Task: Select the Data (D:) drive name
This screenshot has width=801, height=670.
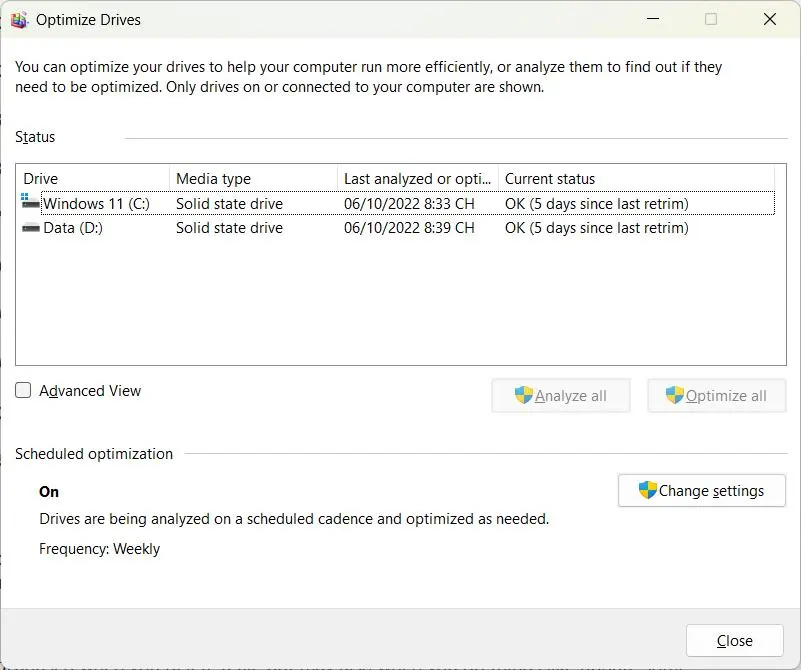Action: [73, 228]
